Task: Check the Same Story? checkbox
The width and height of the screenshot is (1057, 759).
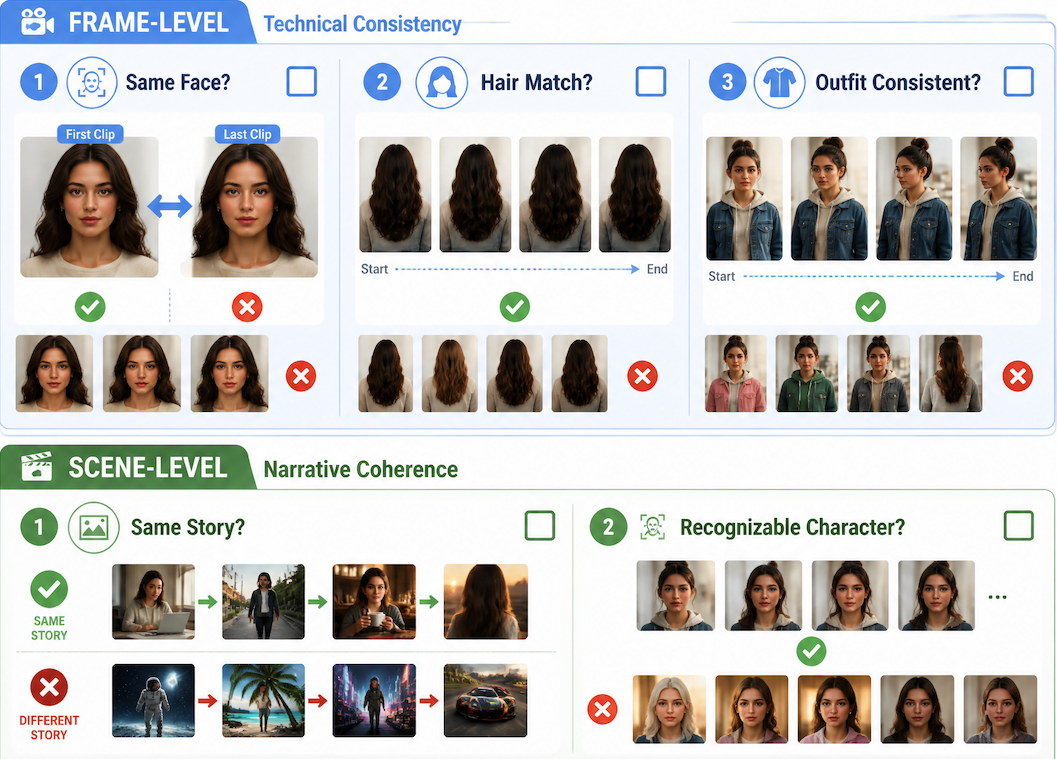Action: click(x=539, y=526)
